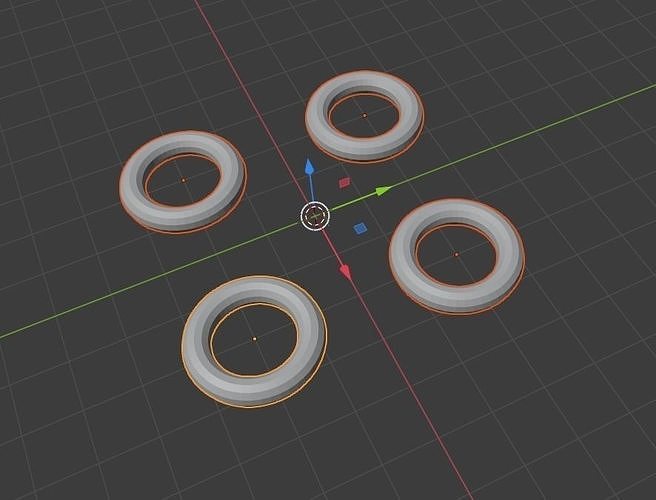Viewport: 656px width, 500px height.
Task: Grab the blue Z-axis move gizmo arrow
Action: [309, 167]
